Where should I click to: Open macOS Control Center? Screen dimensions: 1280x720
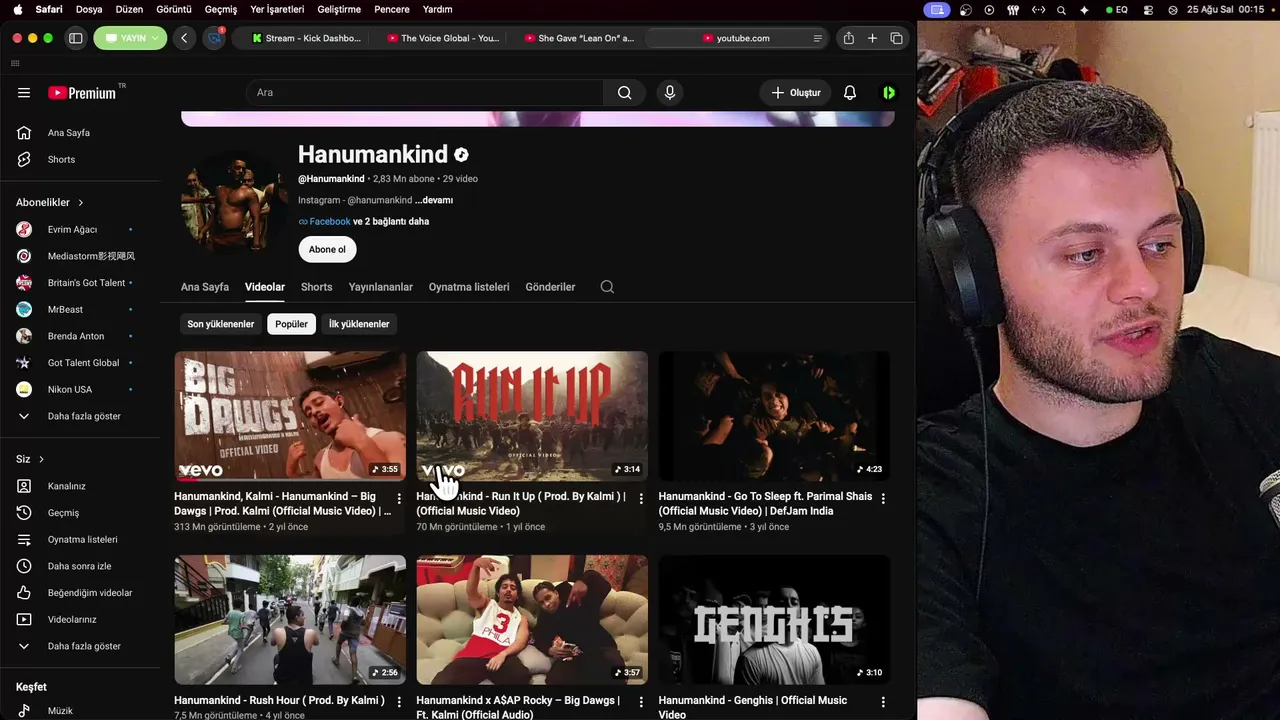1148,10
